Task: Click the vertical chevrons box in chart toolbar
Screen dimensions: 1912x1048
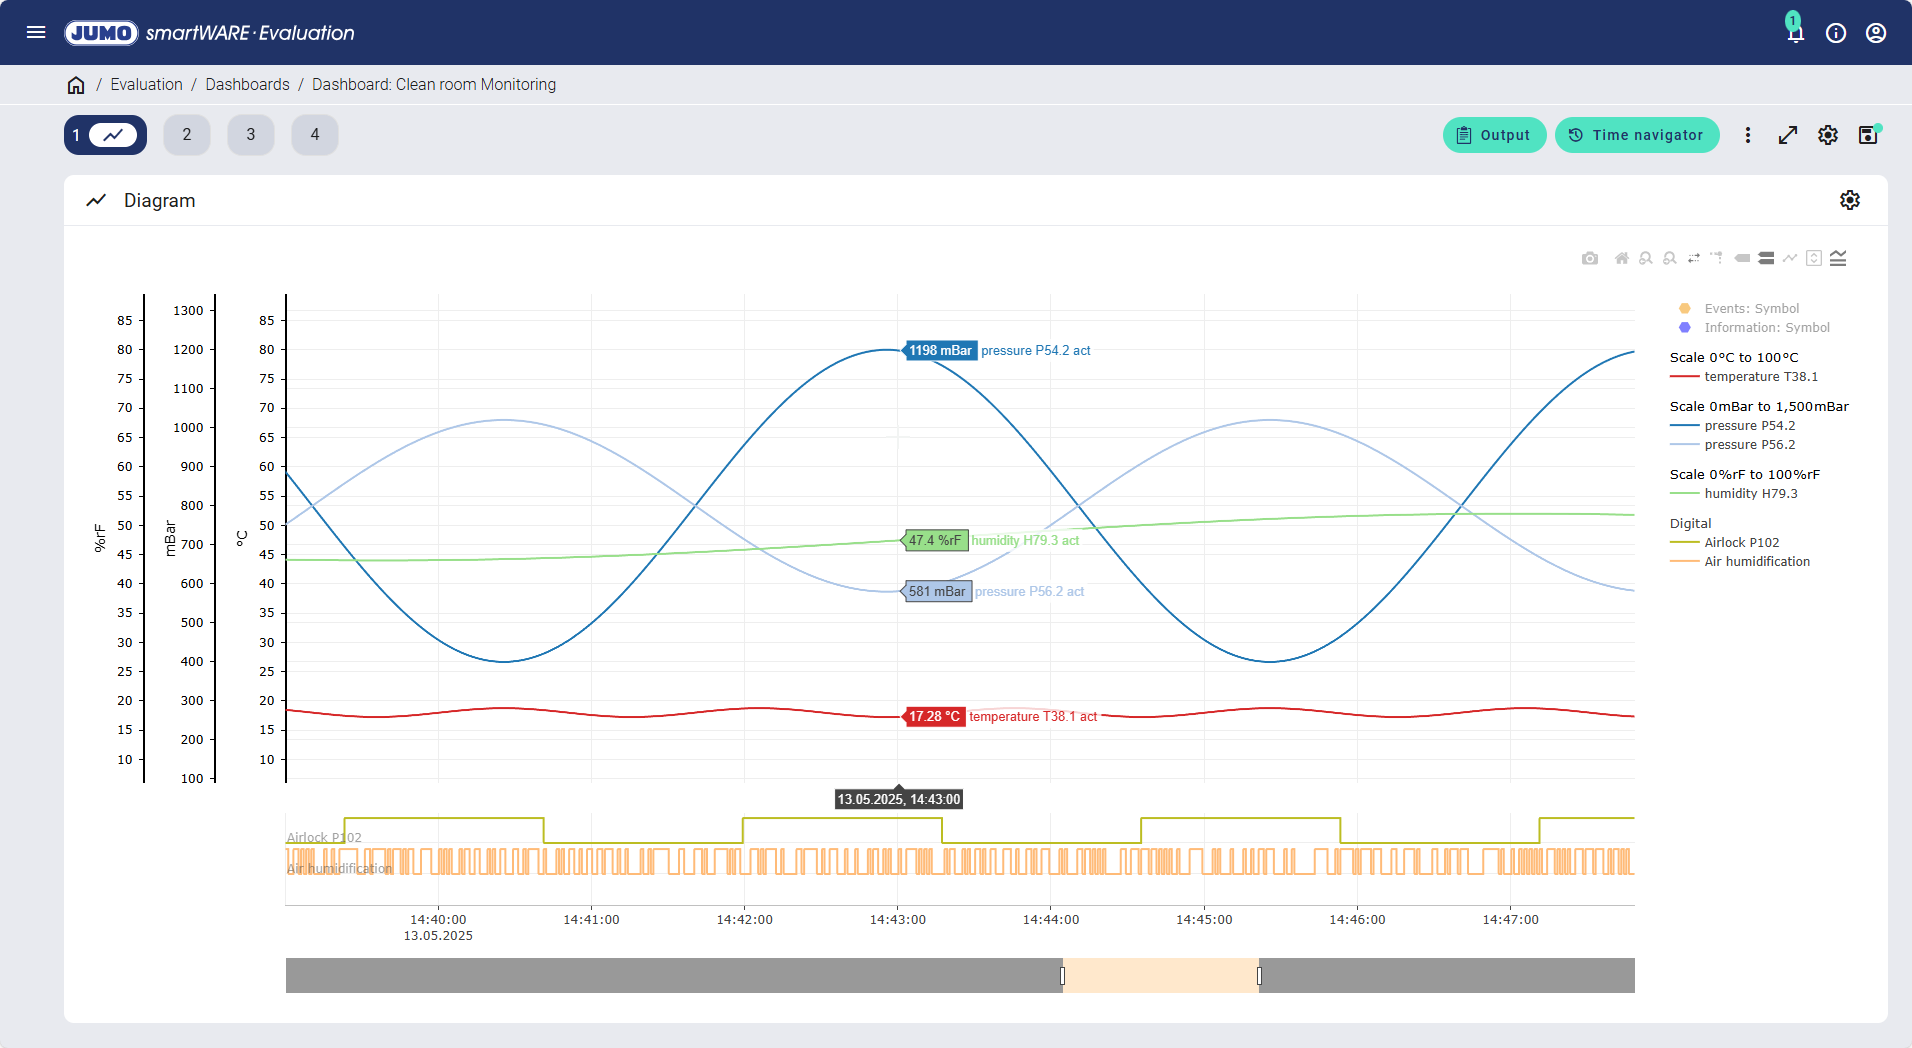Action: [x=1813, y=258]
